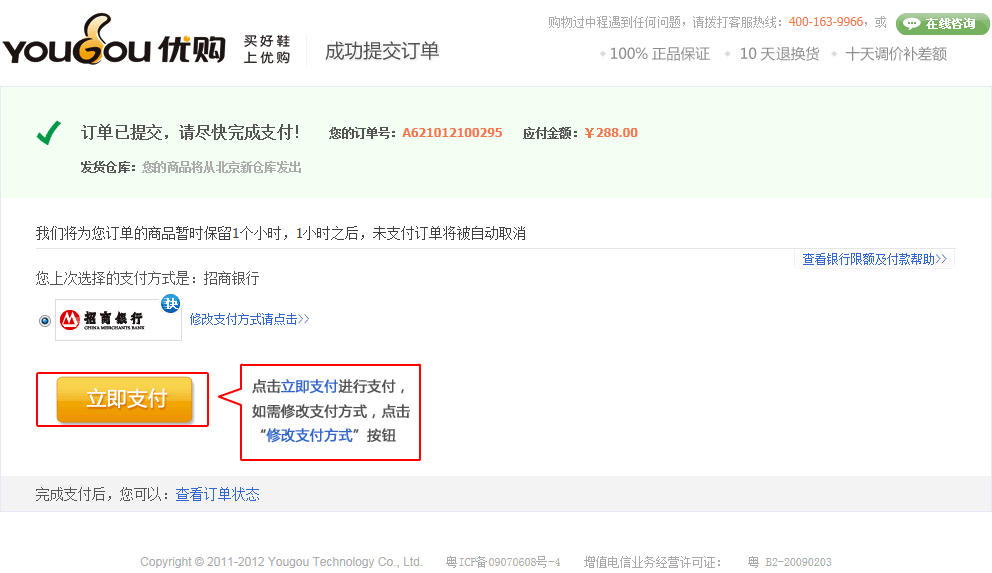Click the 10 天退换货 label
The height and width of the screenshot is (573, 992).
(x=779, y=54)
